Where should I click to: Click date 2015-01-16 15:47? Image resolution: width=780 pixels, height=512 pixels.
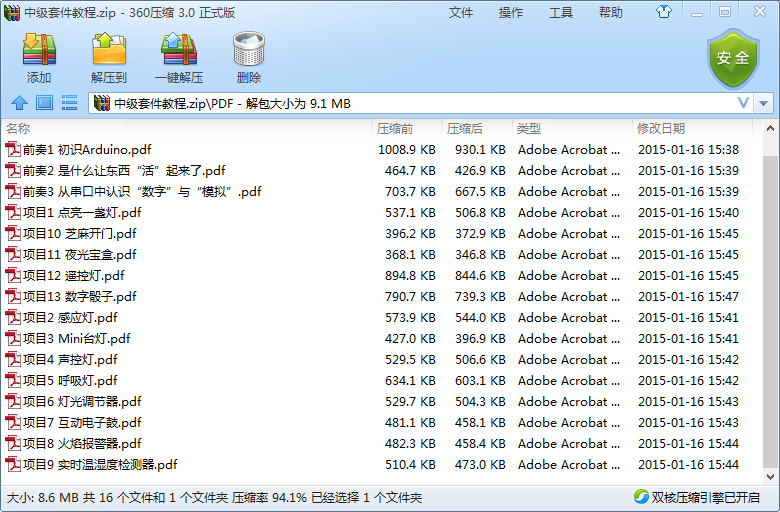coord(688,297)
